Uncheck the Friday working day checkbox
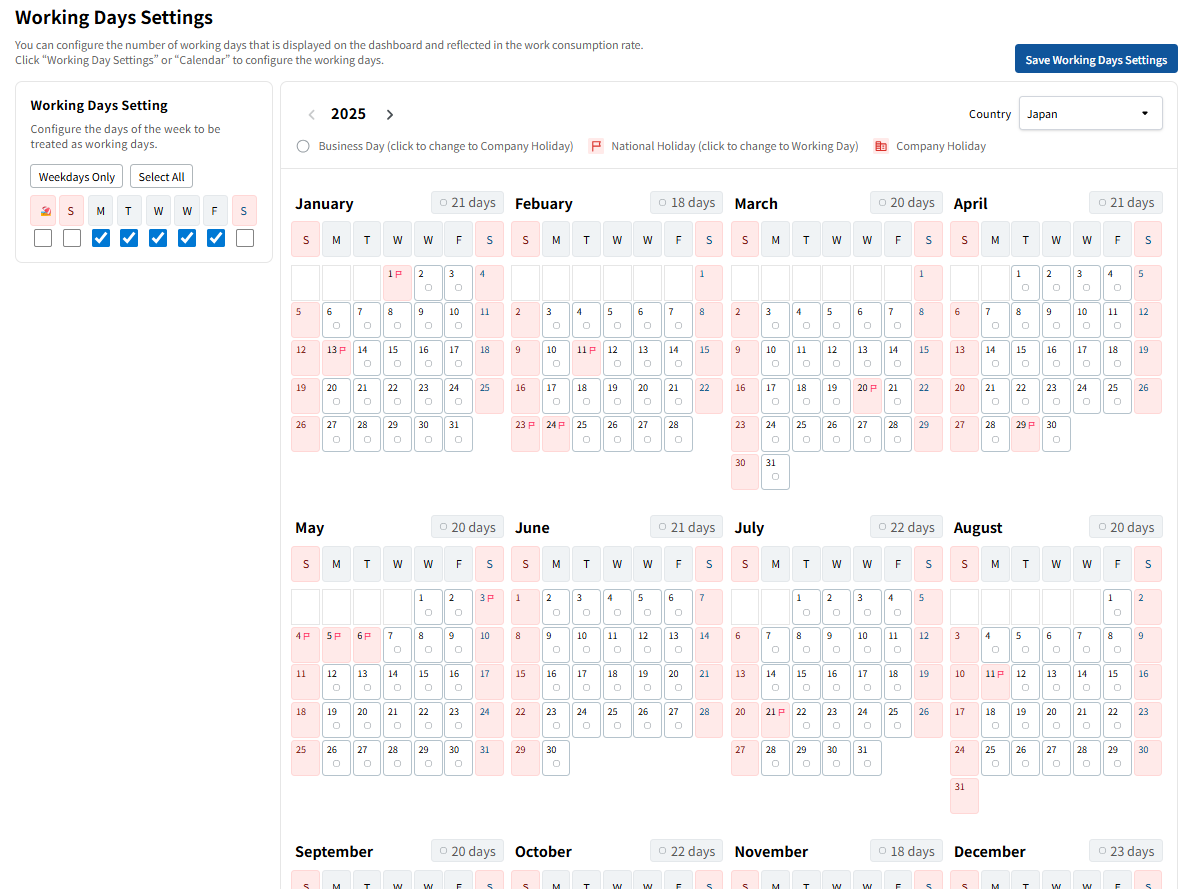The height and width of the screenshot is (889, 1182). [216, 238]
